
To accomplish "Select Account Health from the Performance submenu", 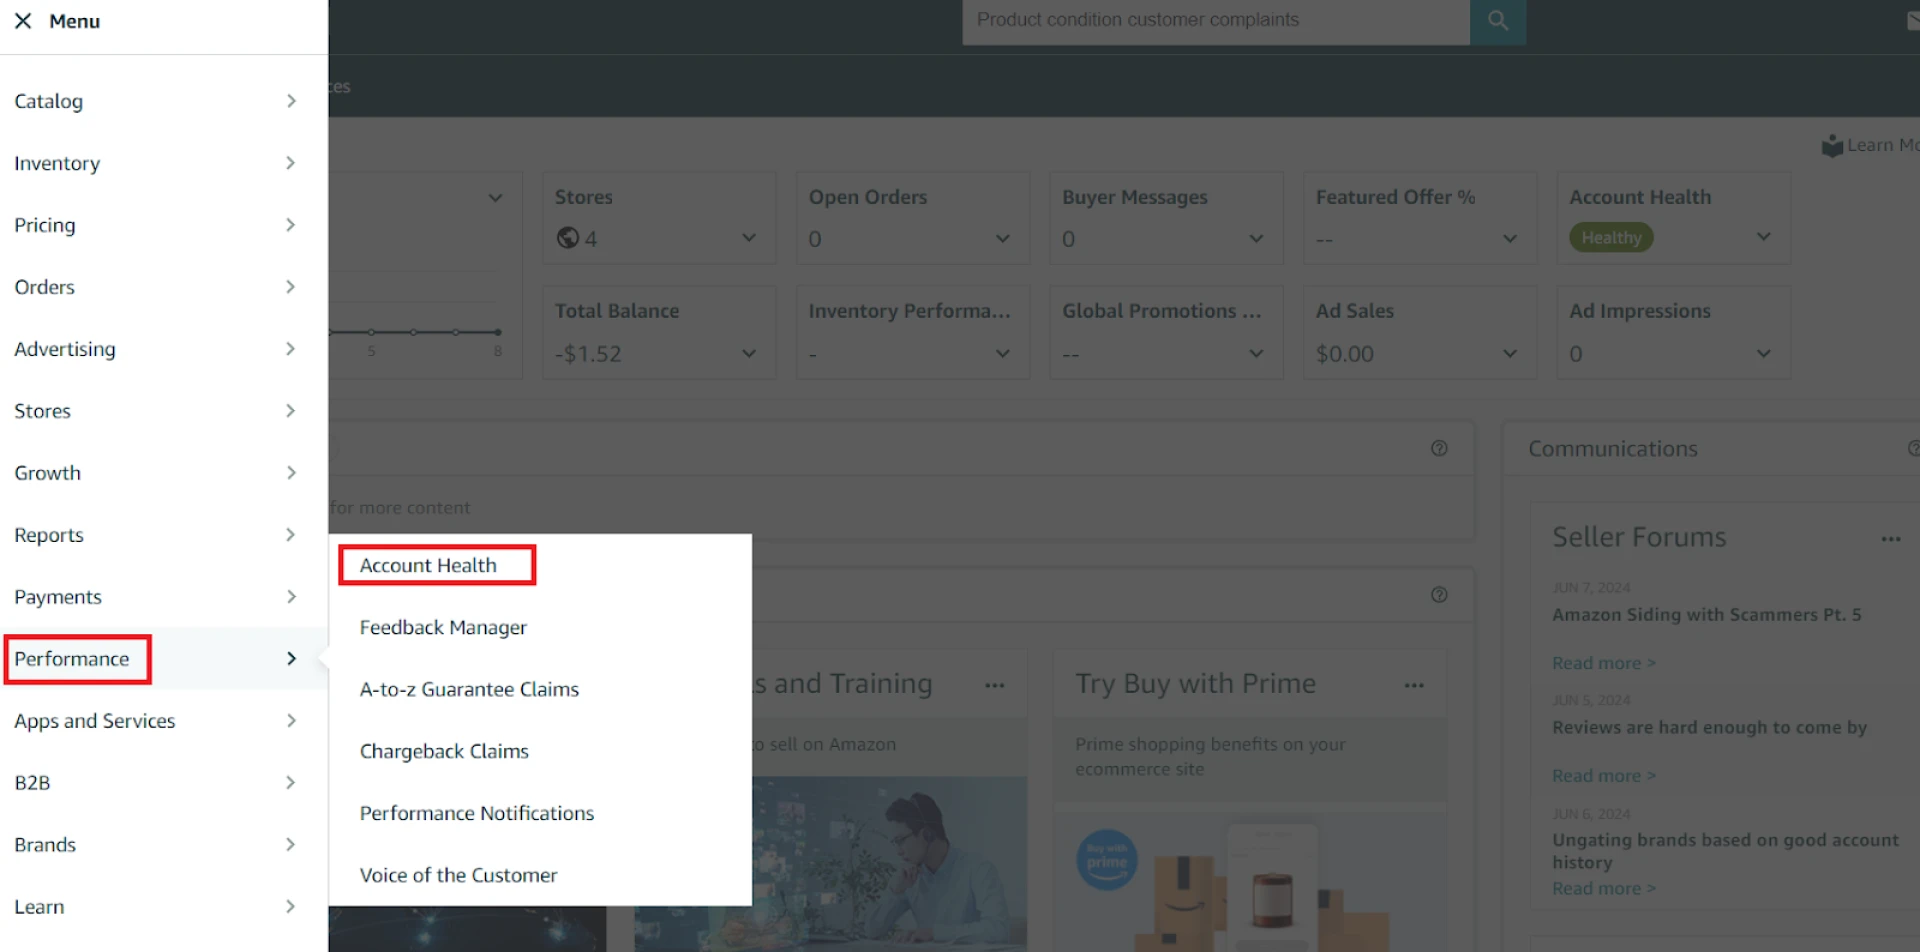I will click(x=428, y=565).
